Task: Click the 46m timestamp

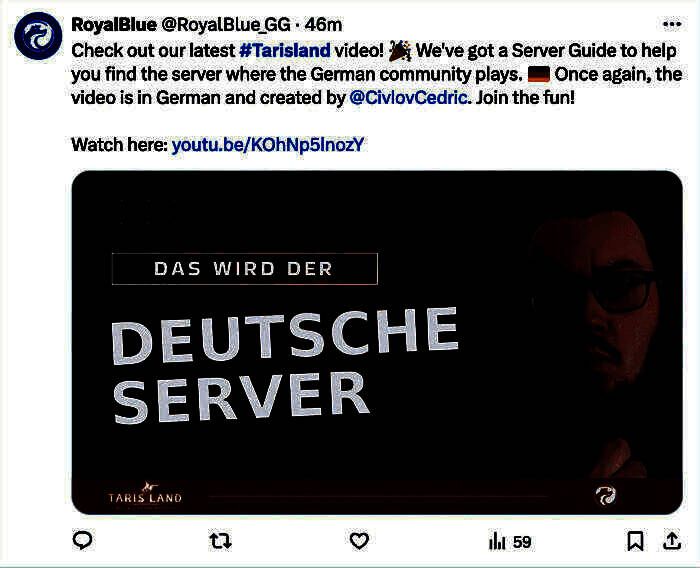Action: click(x=324, y=25)
